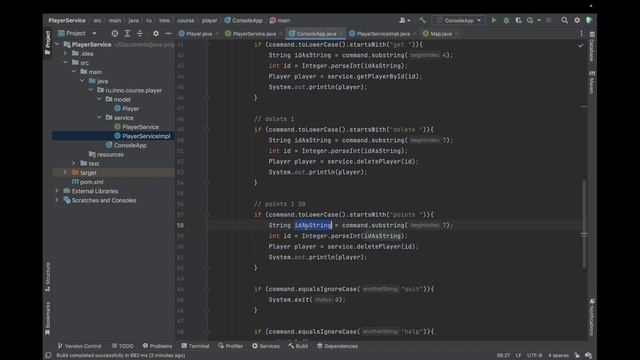Screen dimensions: 640x360
Task: Open Project panel options gear
Action: 156,33
